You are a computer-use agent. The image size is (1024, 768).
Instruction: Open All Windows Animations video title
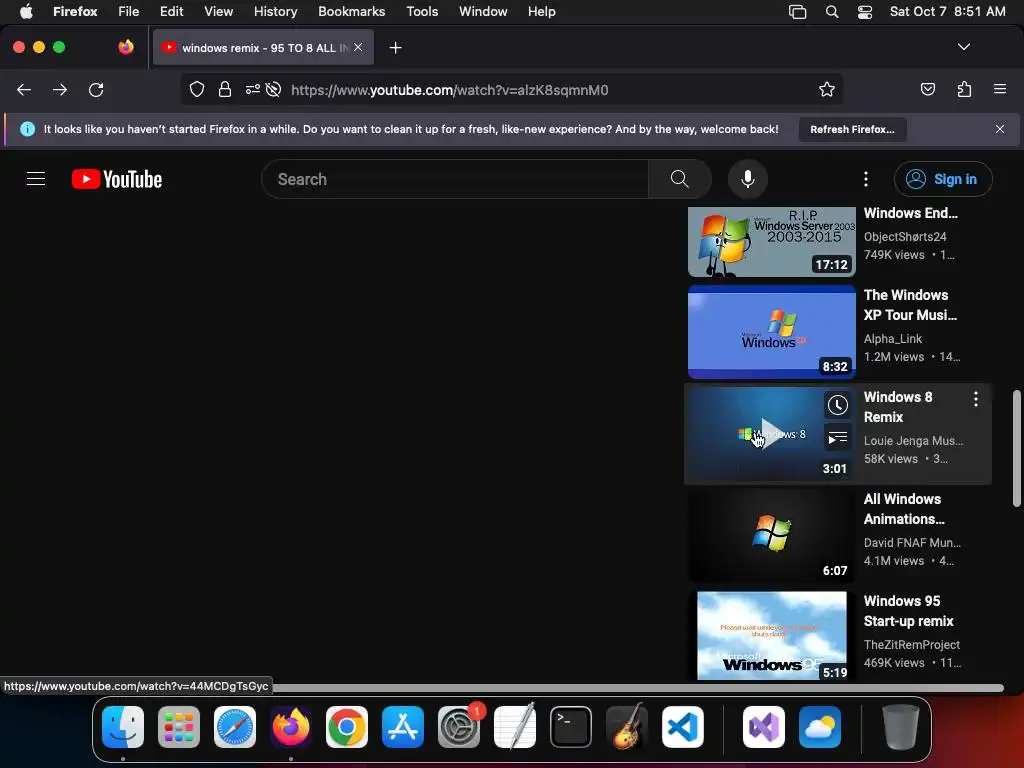point(904,509)
